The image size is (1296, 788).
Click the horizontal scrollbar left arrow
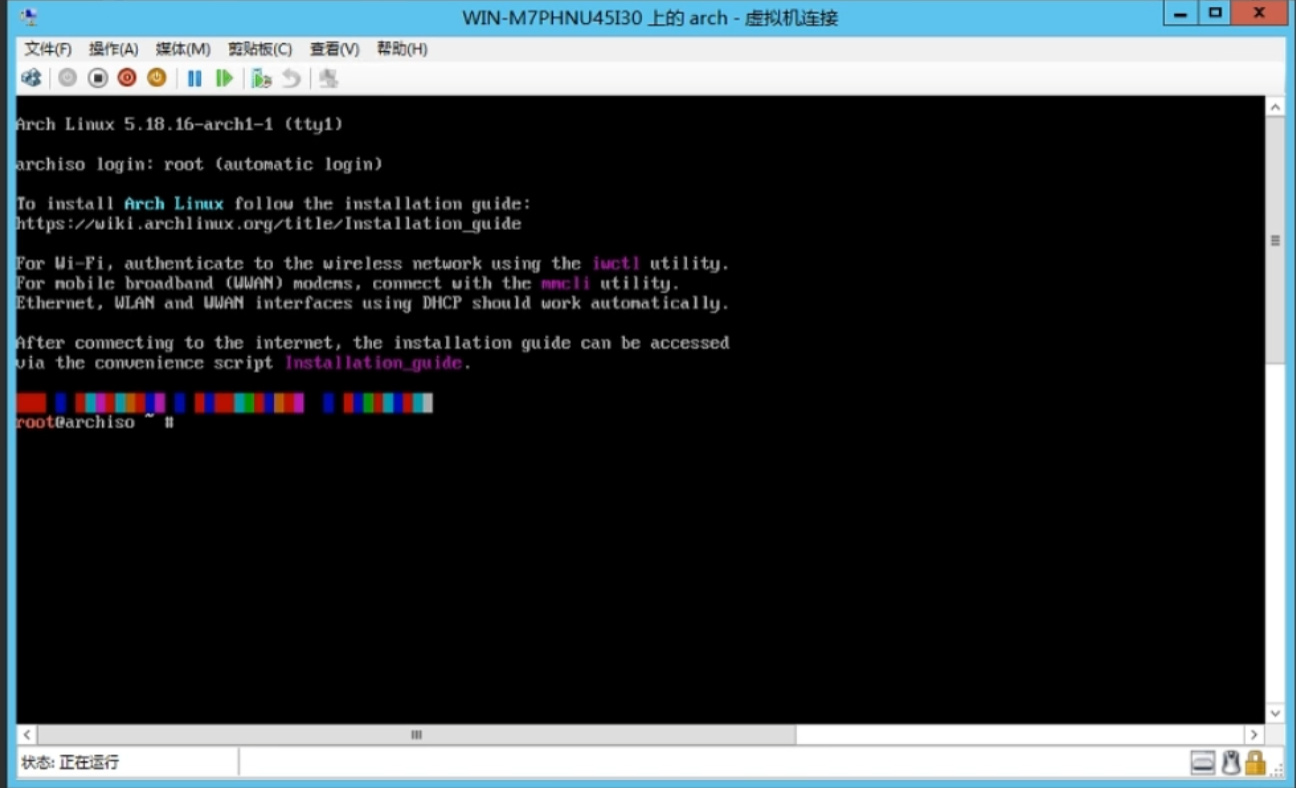tap(27, 734)
